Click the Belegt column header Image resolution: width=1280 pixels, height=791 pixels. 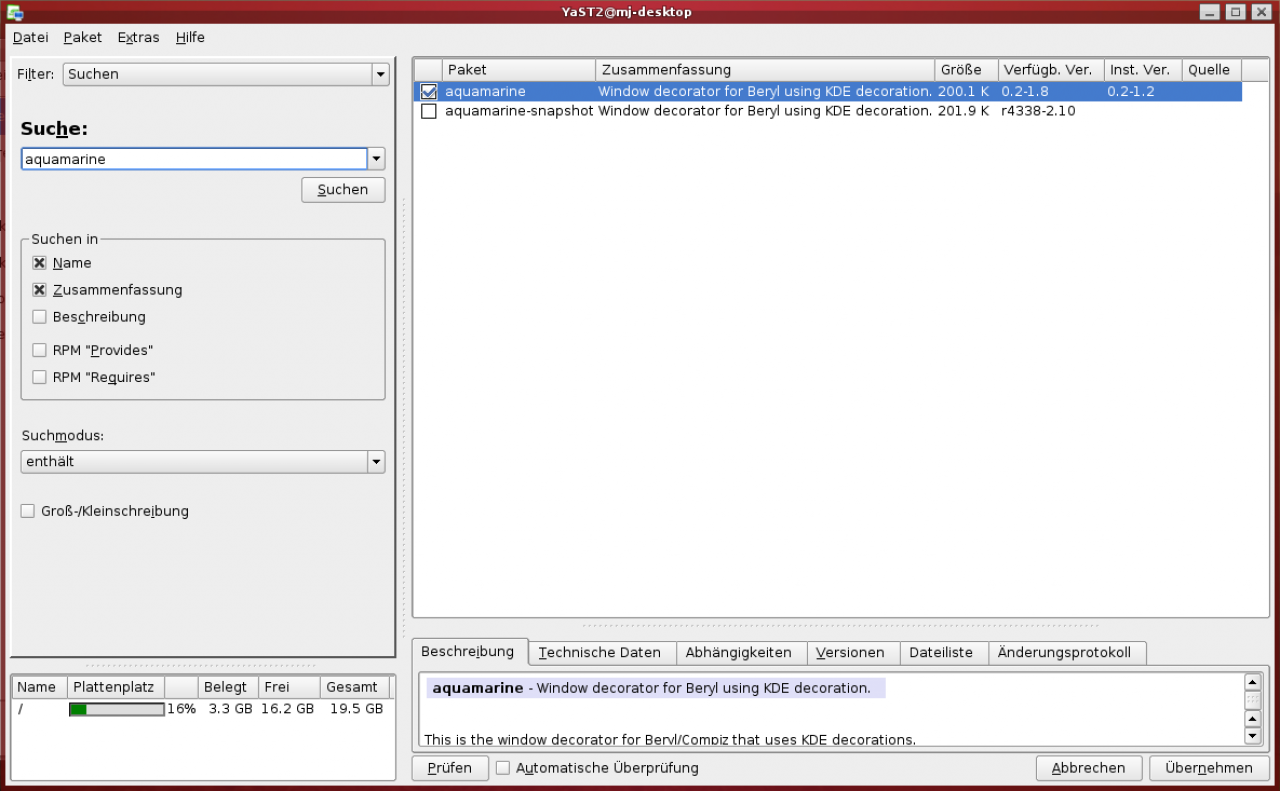228,687
